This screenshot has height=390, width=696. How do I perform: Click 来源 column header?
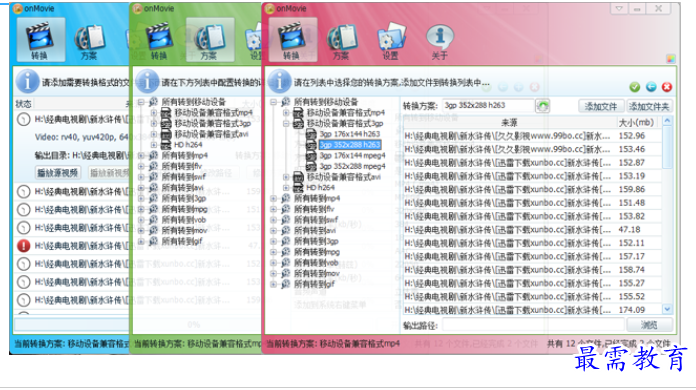click(x=510, y=122)
